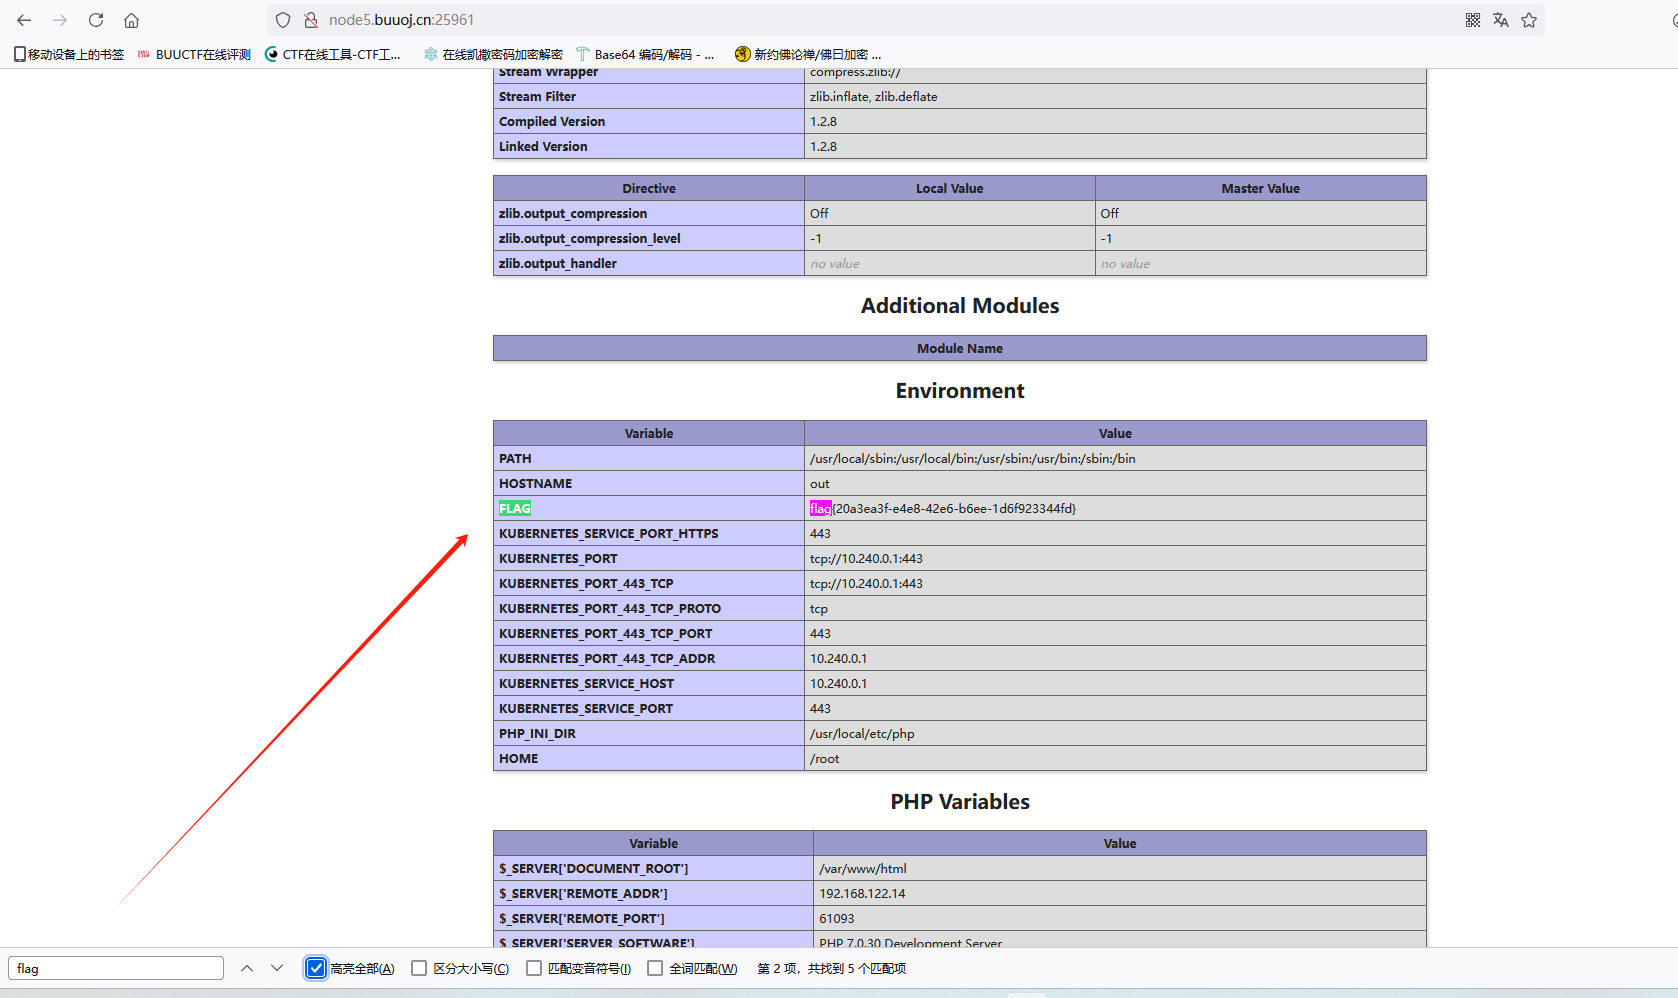Screen dimensions: 1678x998
Task: Show insecure connection lock info
Action: (310, 20)
